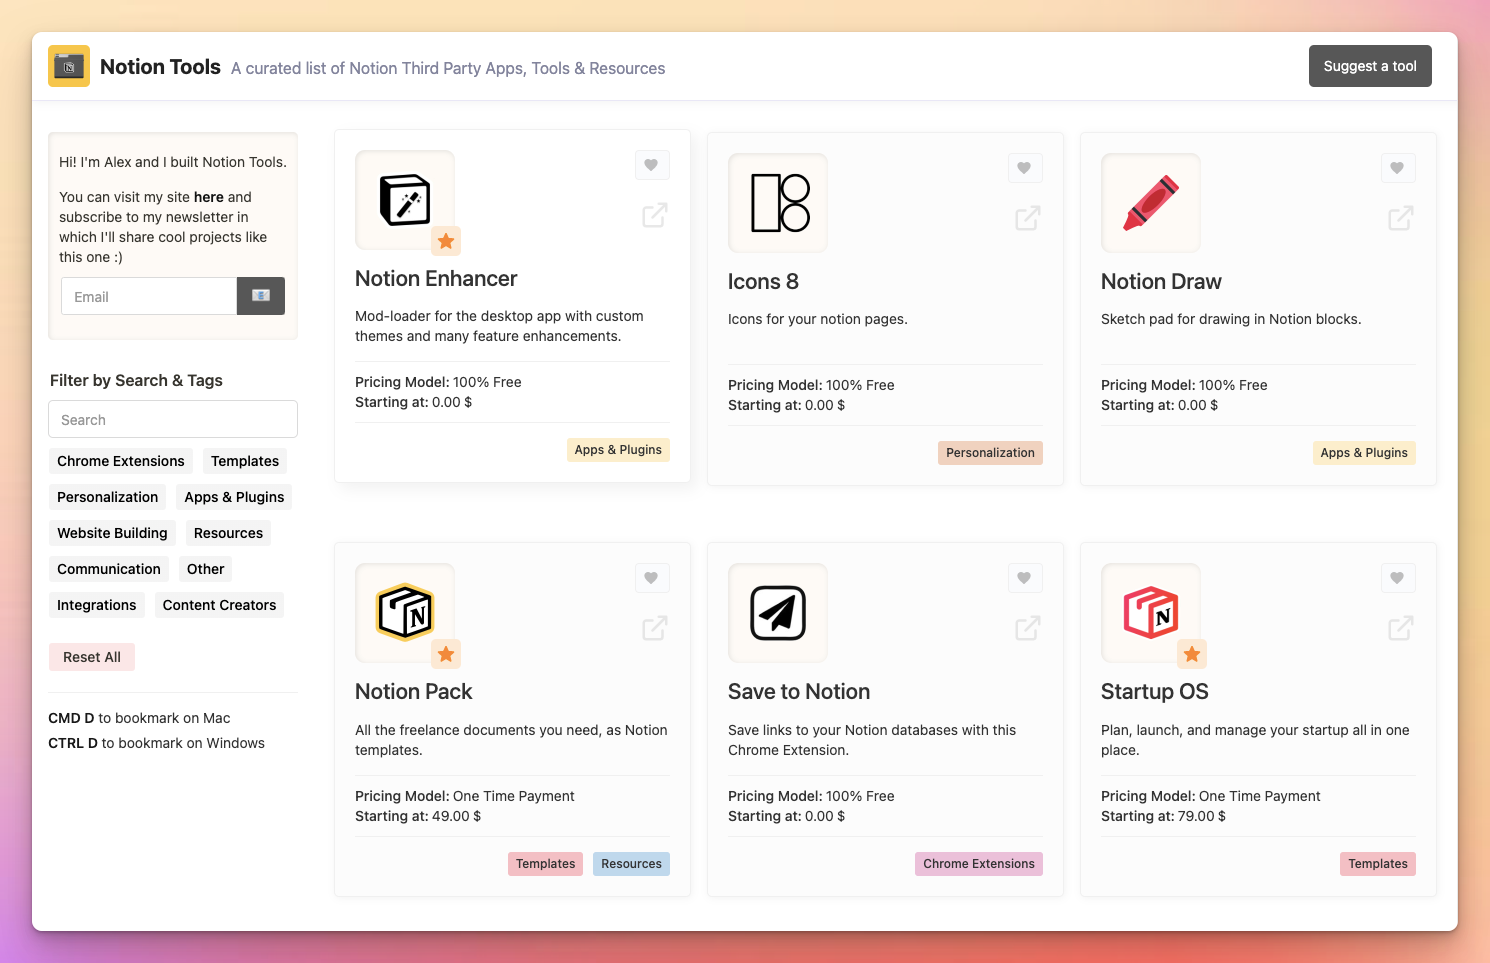Click the Notion Enhancer cube logo

pos(404,199)
